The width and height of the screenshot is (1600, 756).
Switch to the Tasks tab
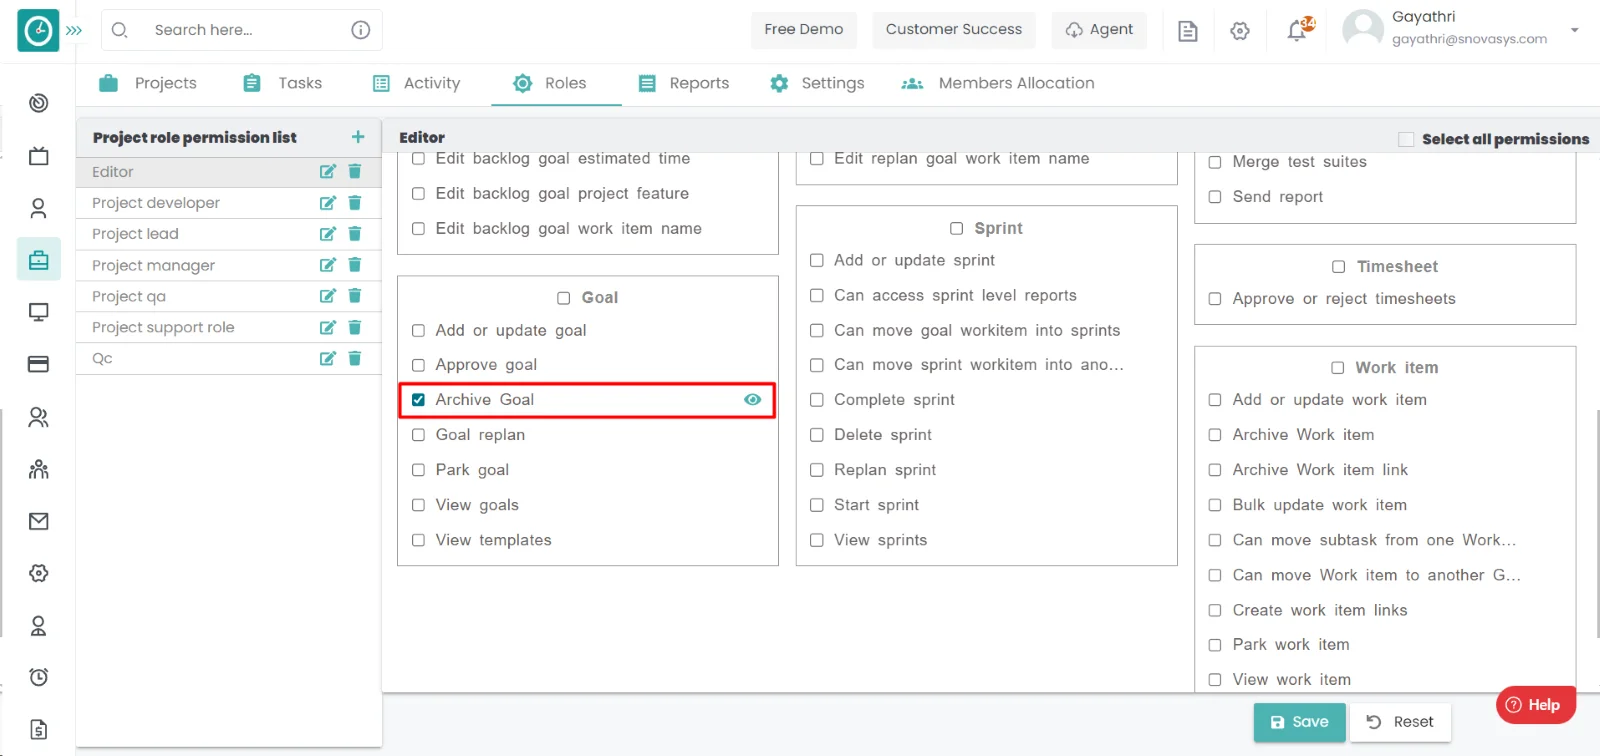282,83
